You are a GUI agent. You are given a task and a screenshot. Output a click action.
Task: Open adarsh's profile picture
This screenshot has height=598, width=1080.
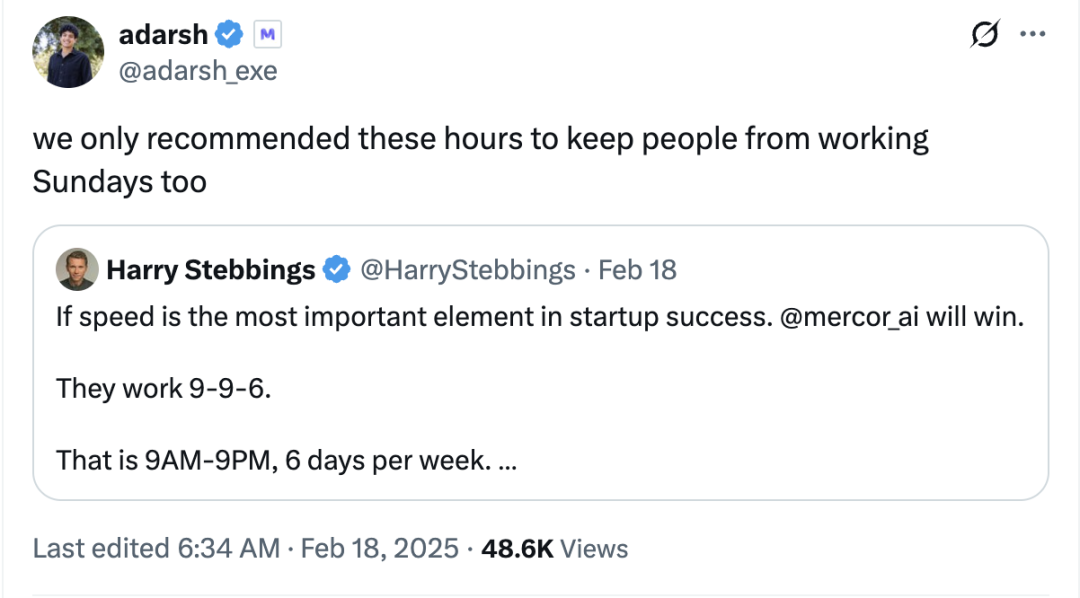click(x=68, y=52)
